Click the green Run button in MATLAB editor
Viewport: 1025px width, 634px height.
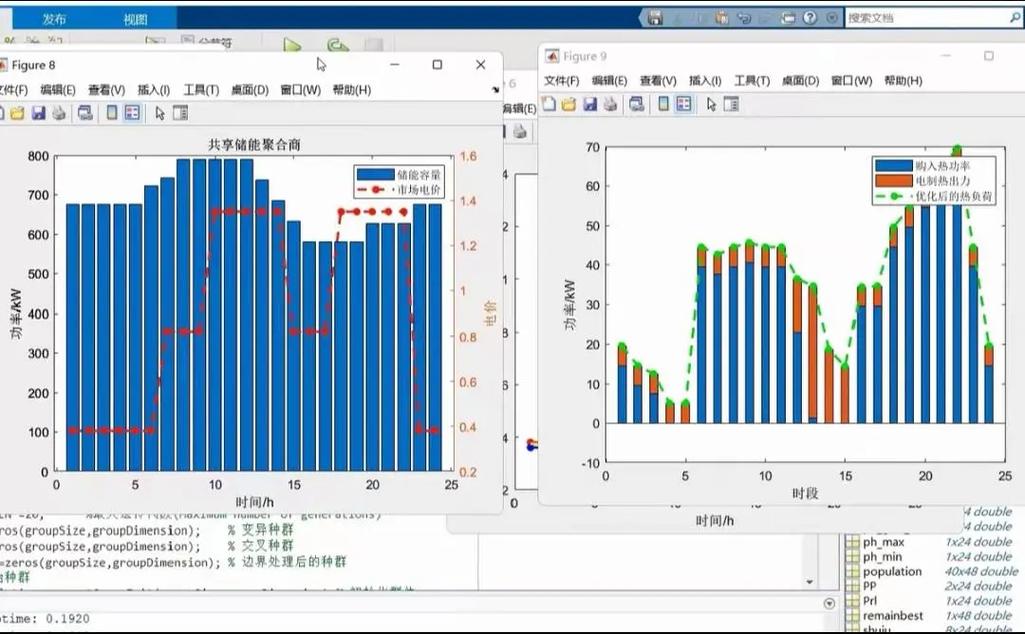coord(292,46)
